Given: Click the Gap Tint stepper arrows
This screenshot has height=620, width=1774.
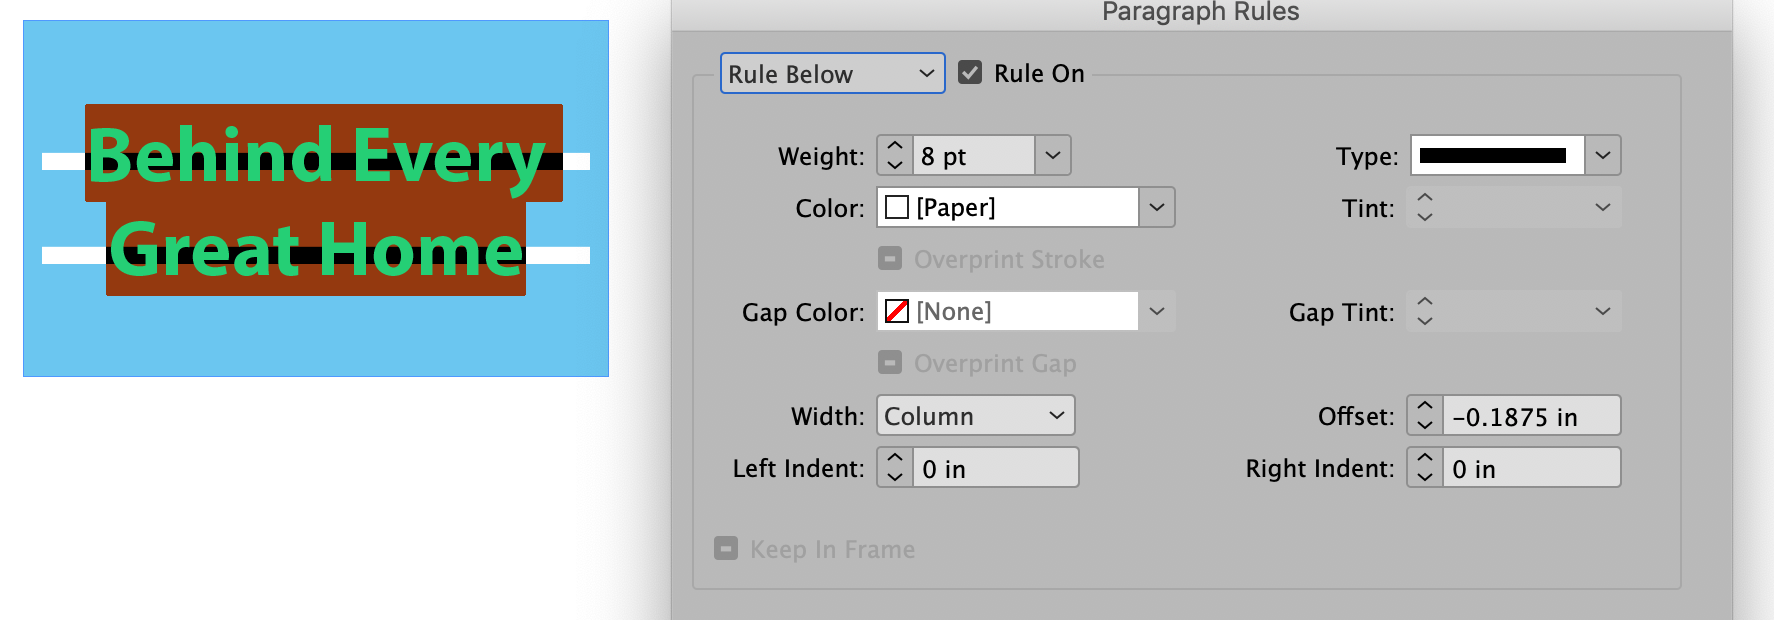Looking at the screenshot, I should coord(1425,312).
